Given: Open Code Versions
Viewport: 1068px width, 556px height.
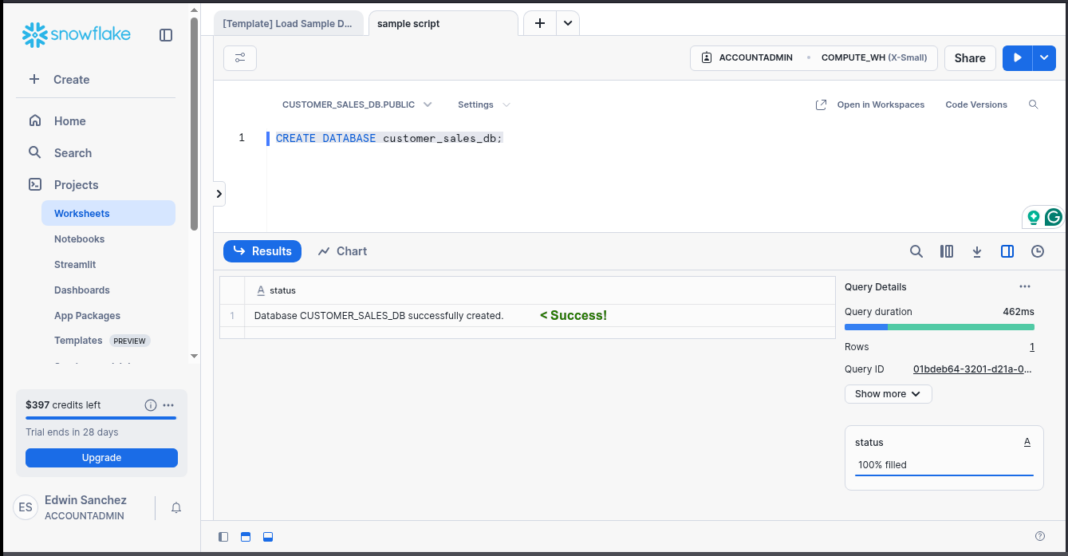Looking at the screenshot, I should click(x=975, y=104).
